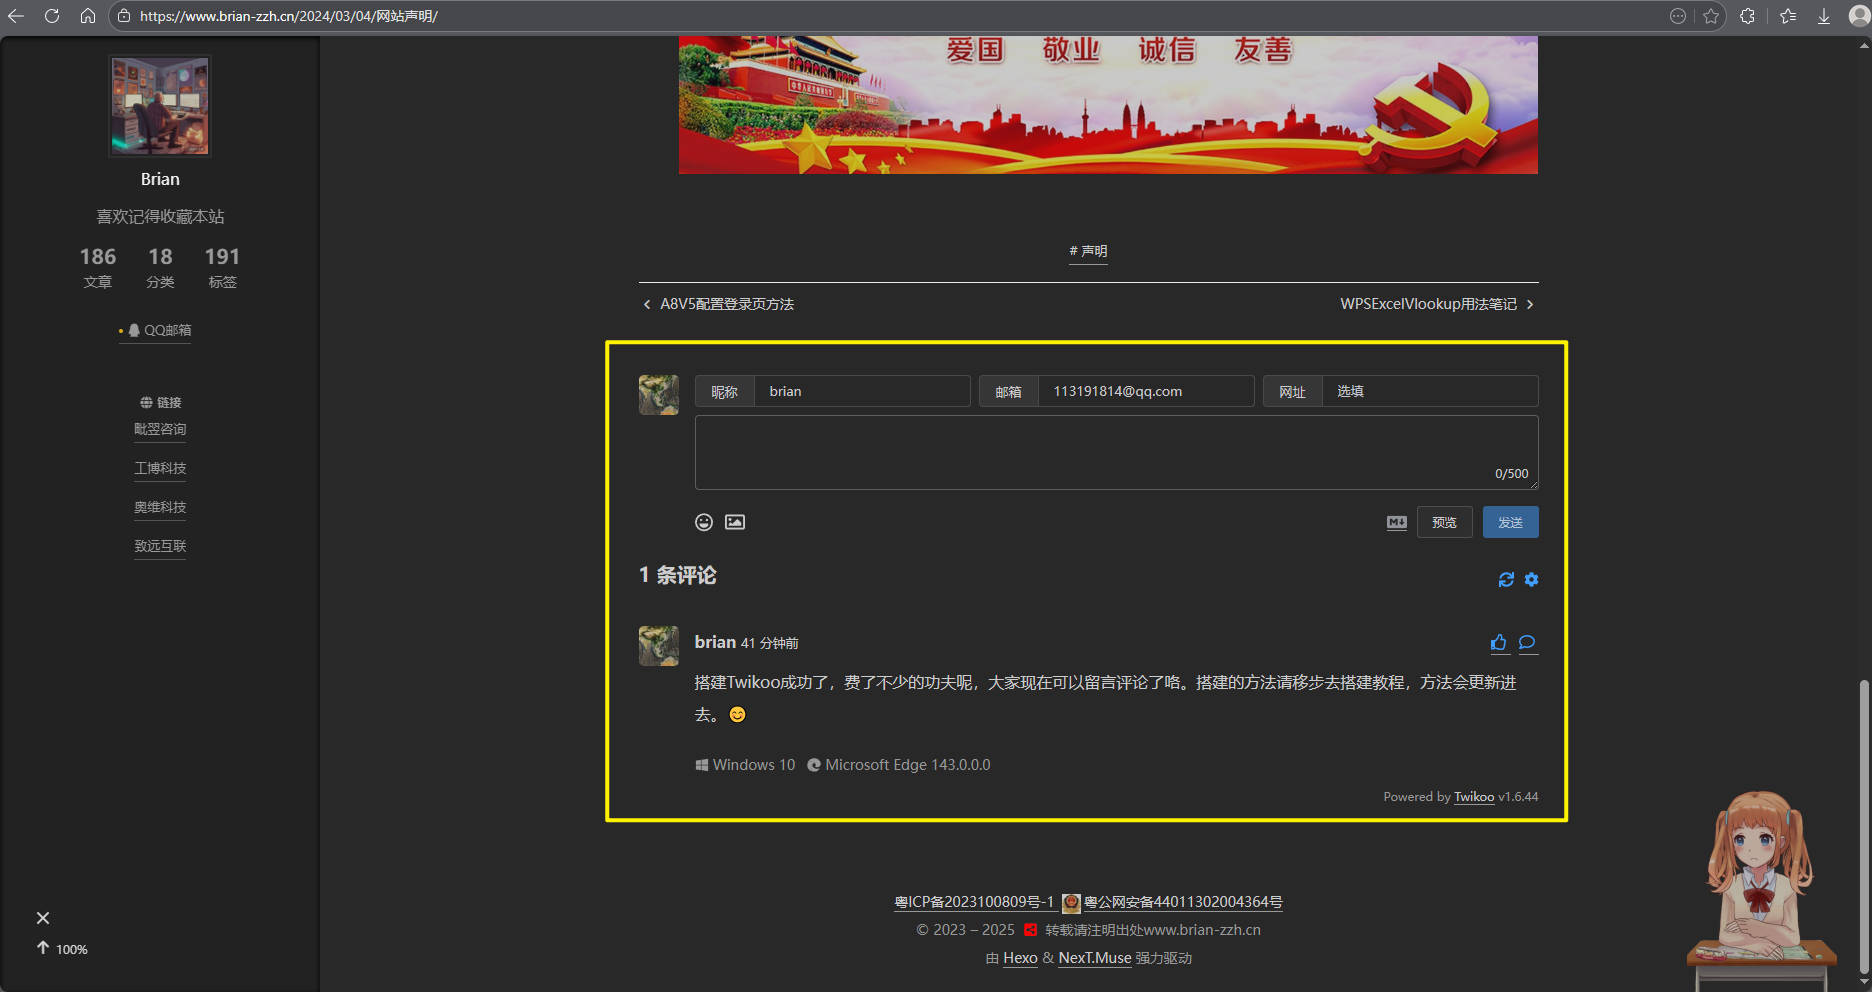Click scroll-to-top arrow above 100%

(x=42, y=947)
